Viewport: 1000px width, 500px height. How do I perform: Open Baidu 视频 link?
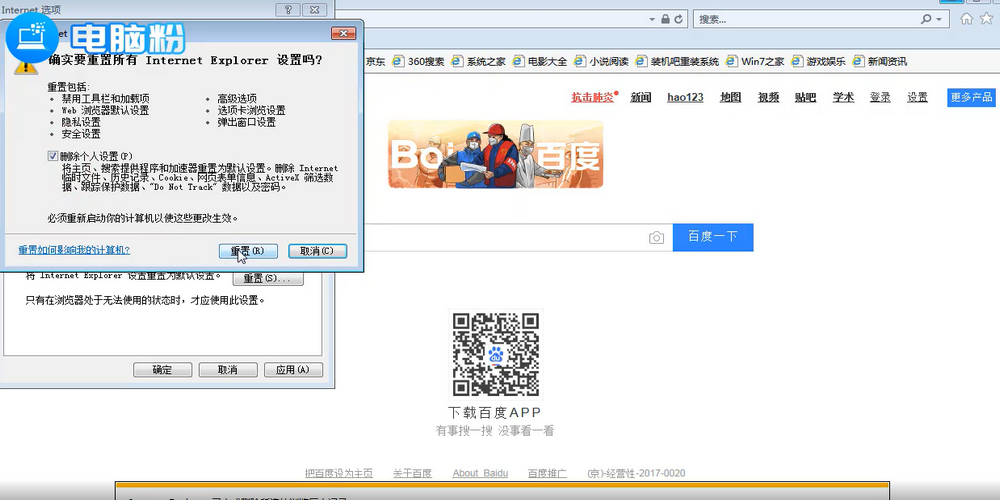pyautogui.click(x=768, y=98)
